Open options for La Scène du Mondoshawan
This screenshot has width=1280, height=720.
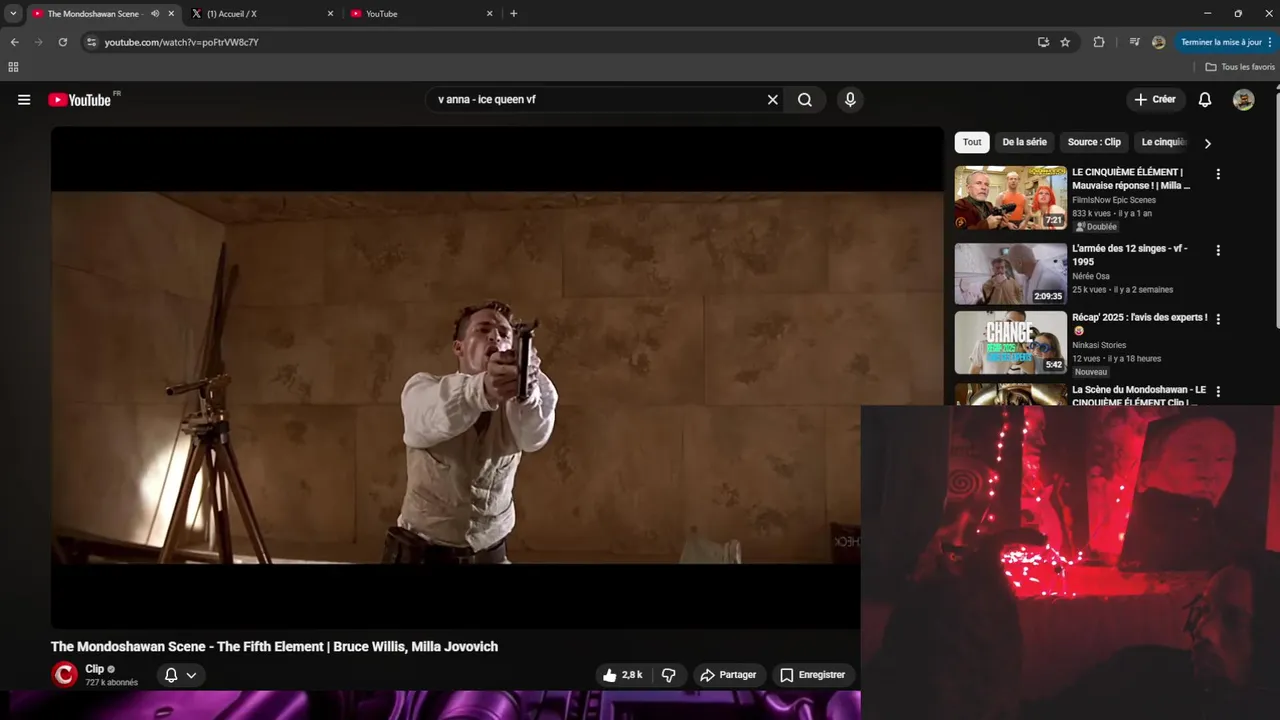click(1218, 391)
